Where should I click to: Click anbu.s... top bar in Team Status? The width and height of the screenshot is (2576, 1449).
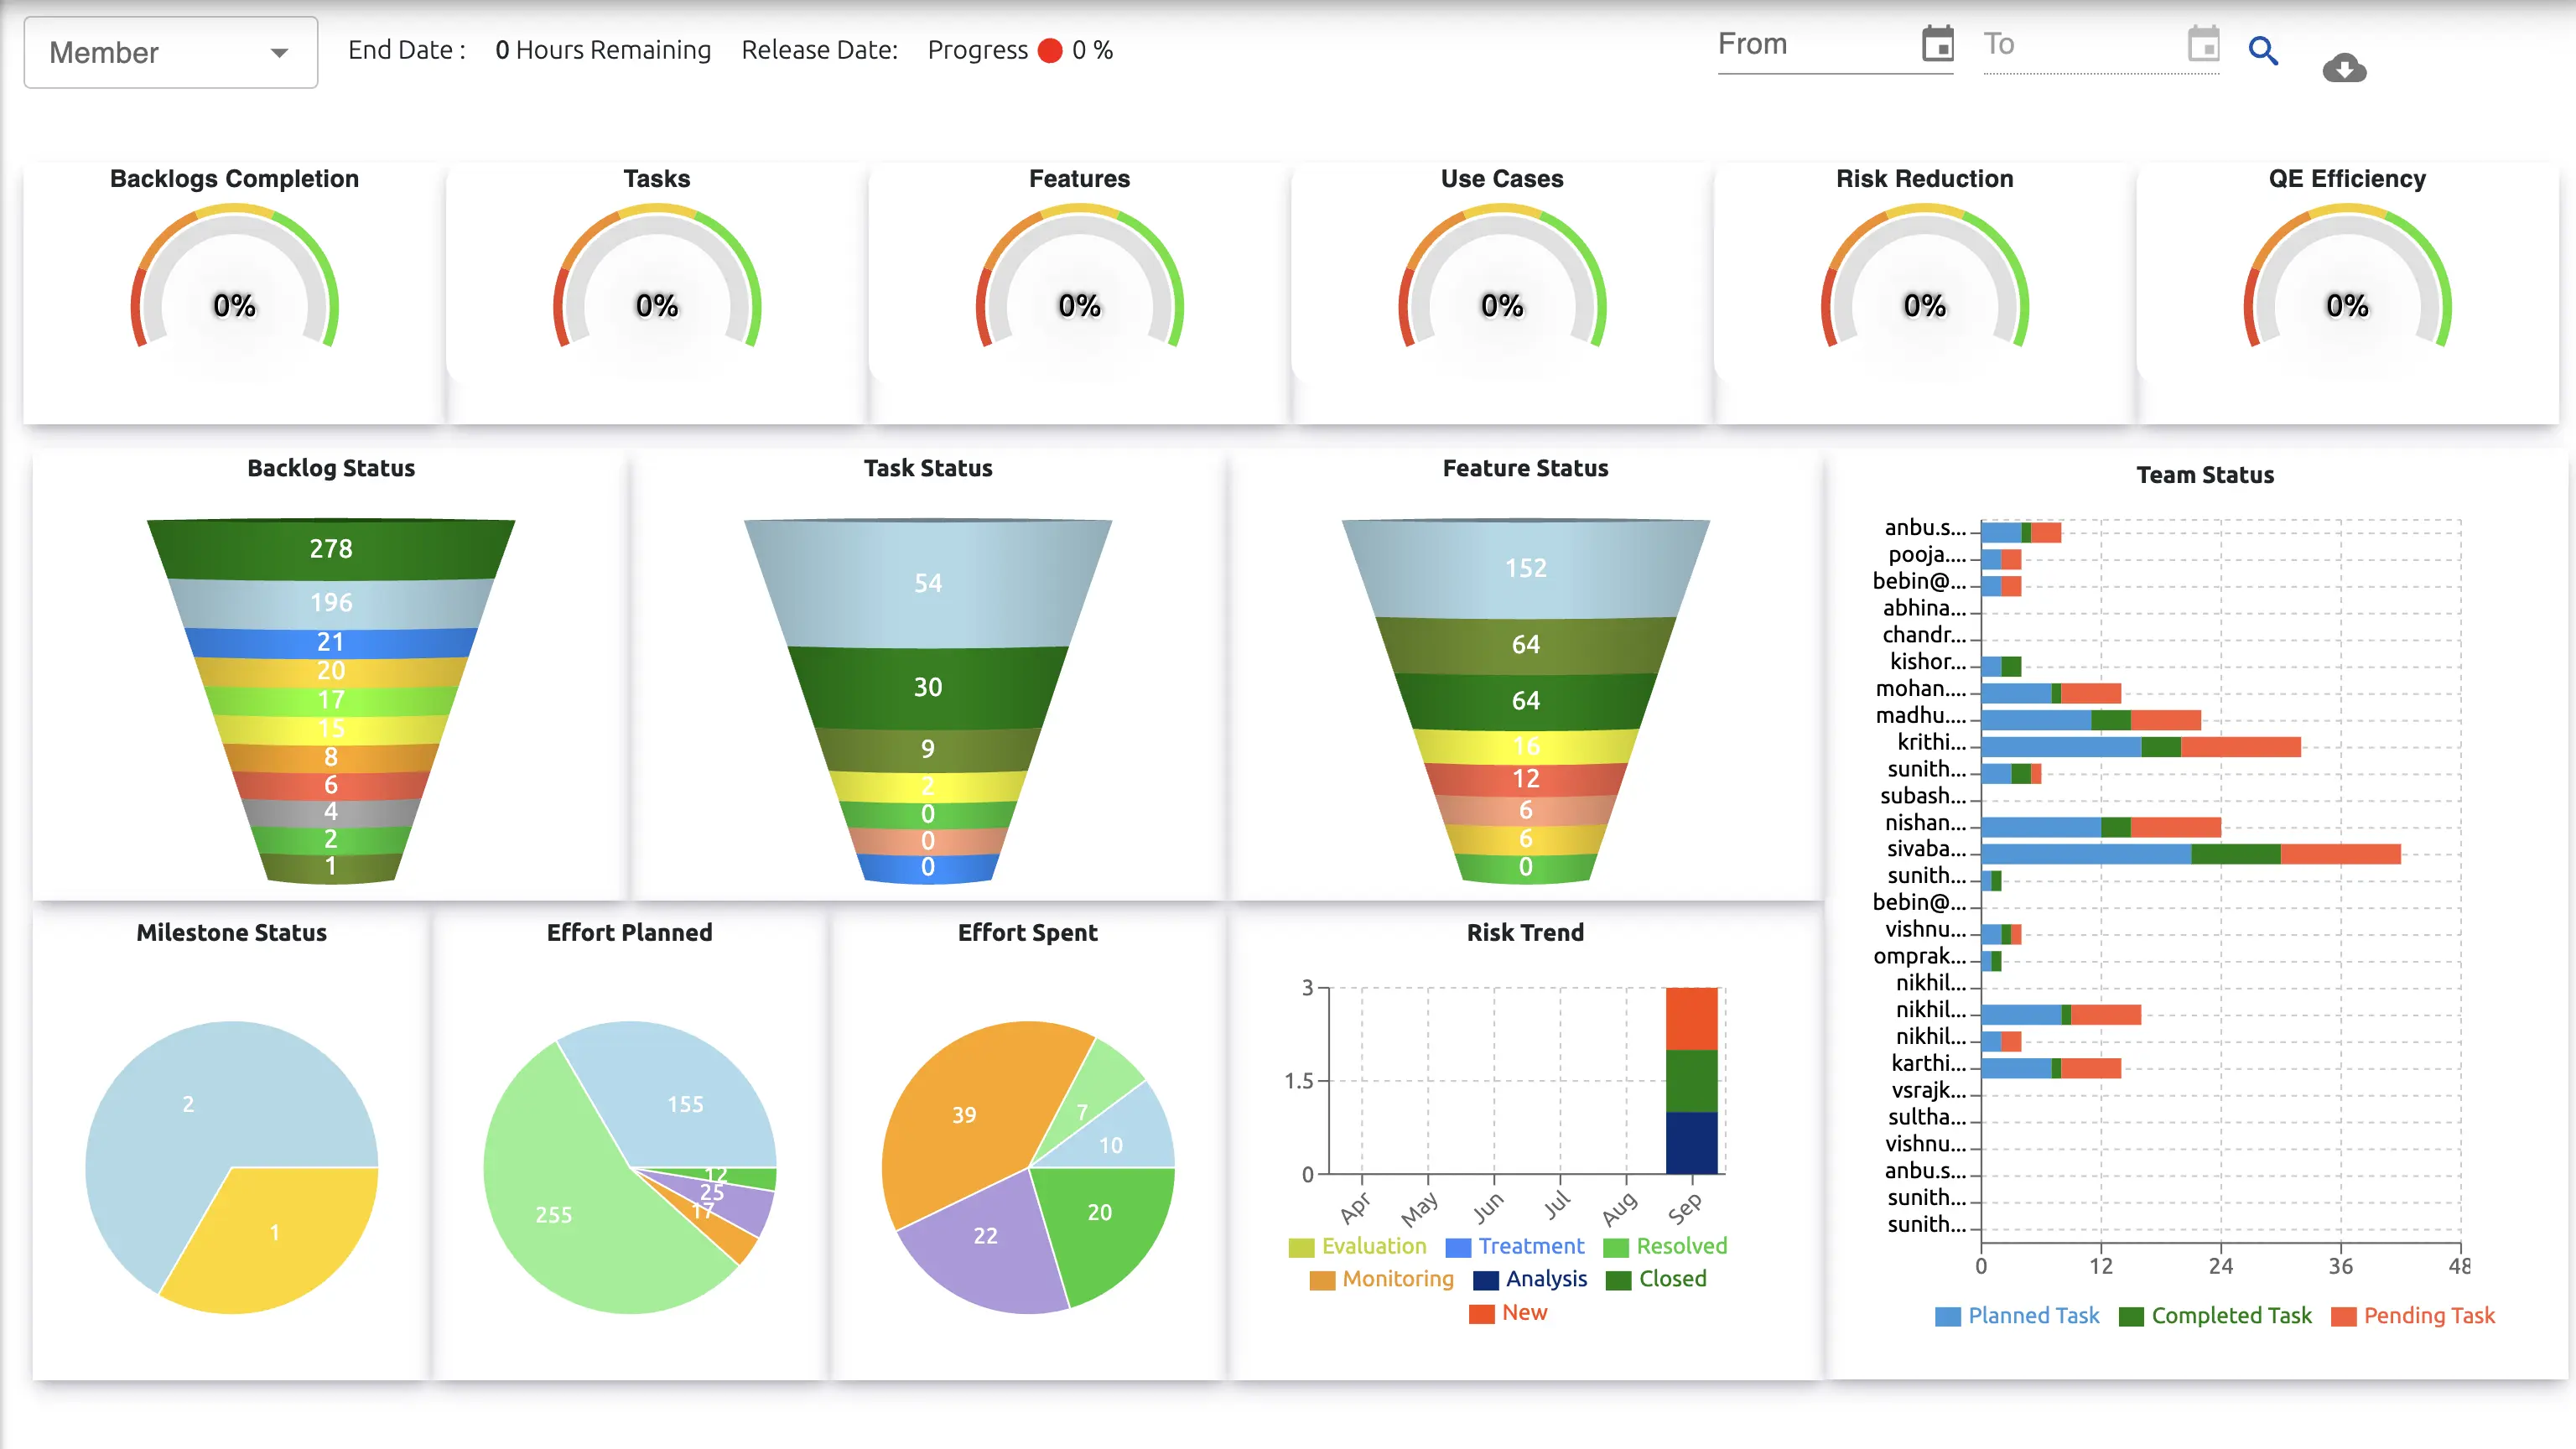pyautogui.click(x=2021, y=532)
